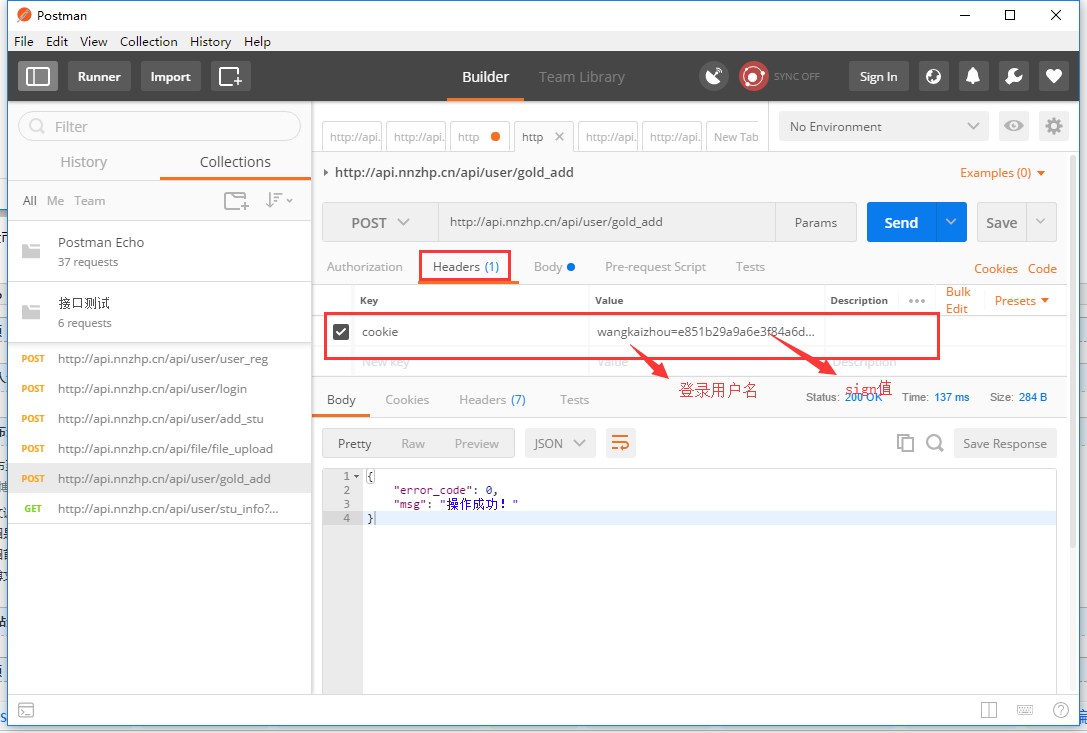Open the History menu
This screenshot has height=733, width=1087.
pyautogui.click(x=210, y=42)
